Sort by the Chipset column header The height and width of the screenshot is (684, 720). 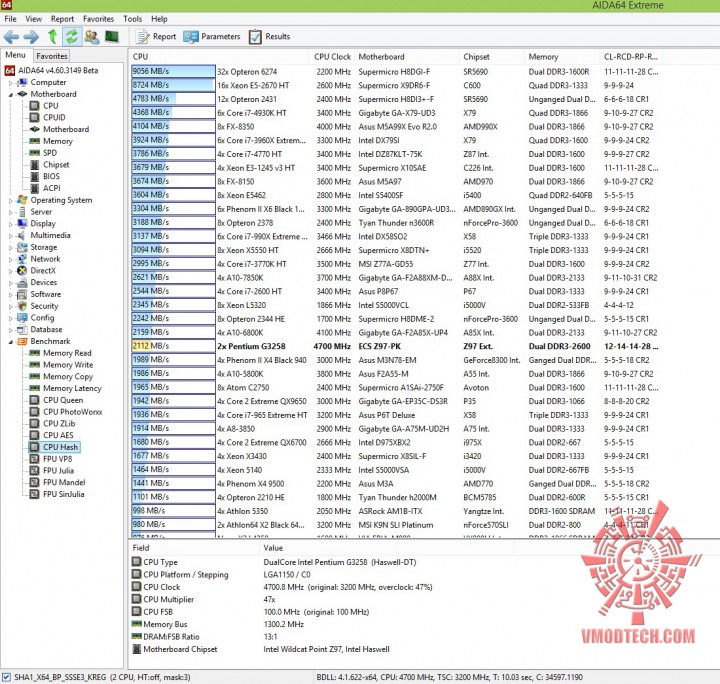point(492,57)
